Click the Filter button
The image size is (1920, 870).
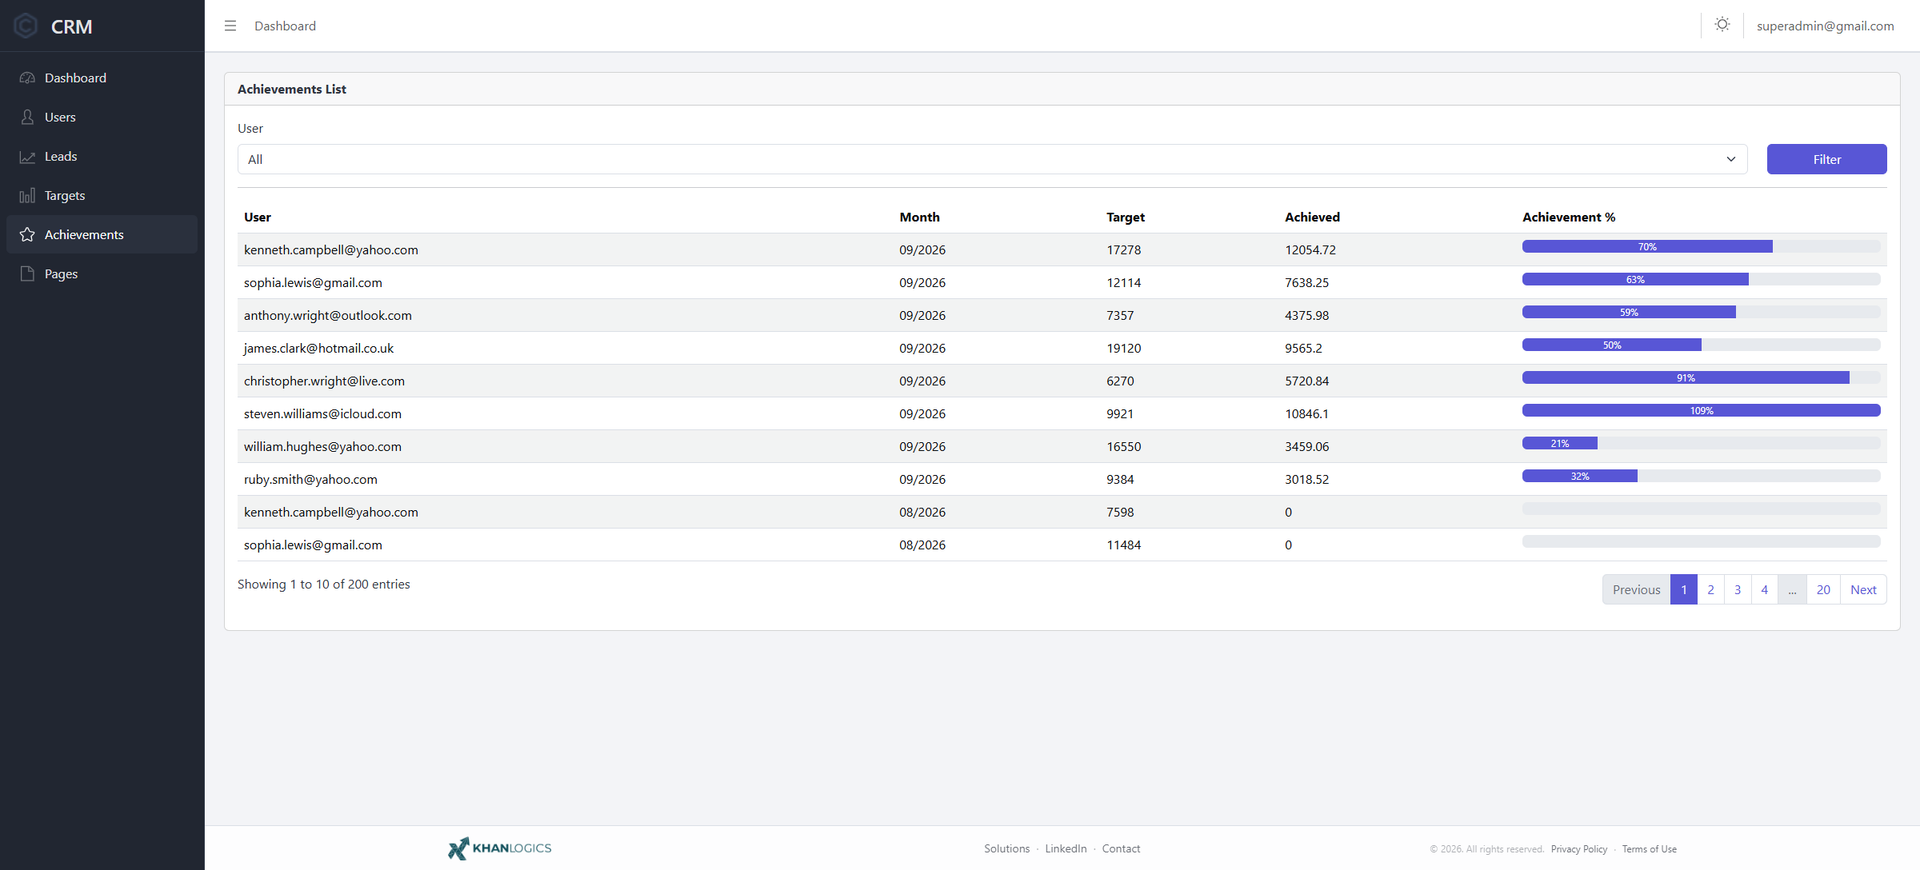click(x=1826, y=159)
